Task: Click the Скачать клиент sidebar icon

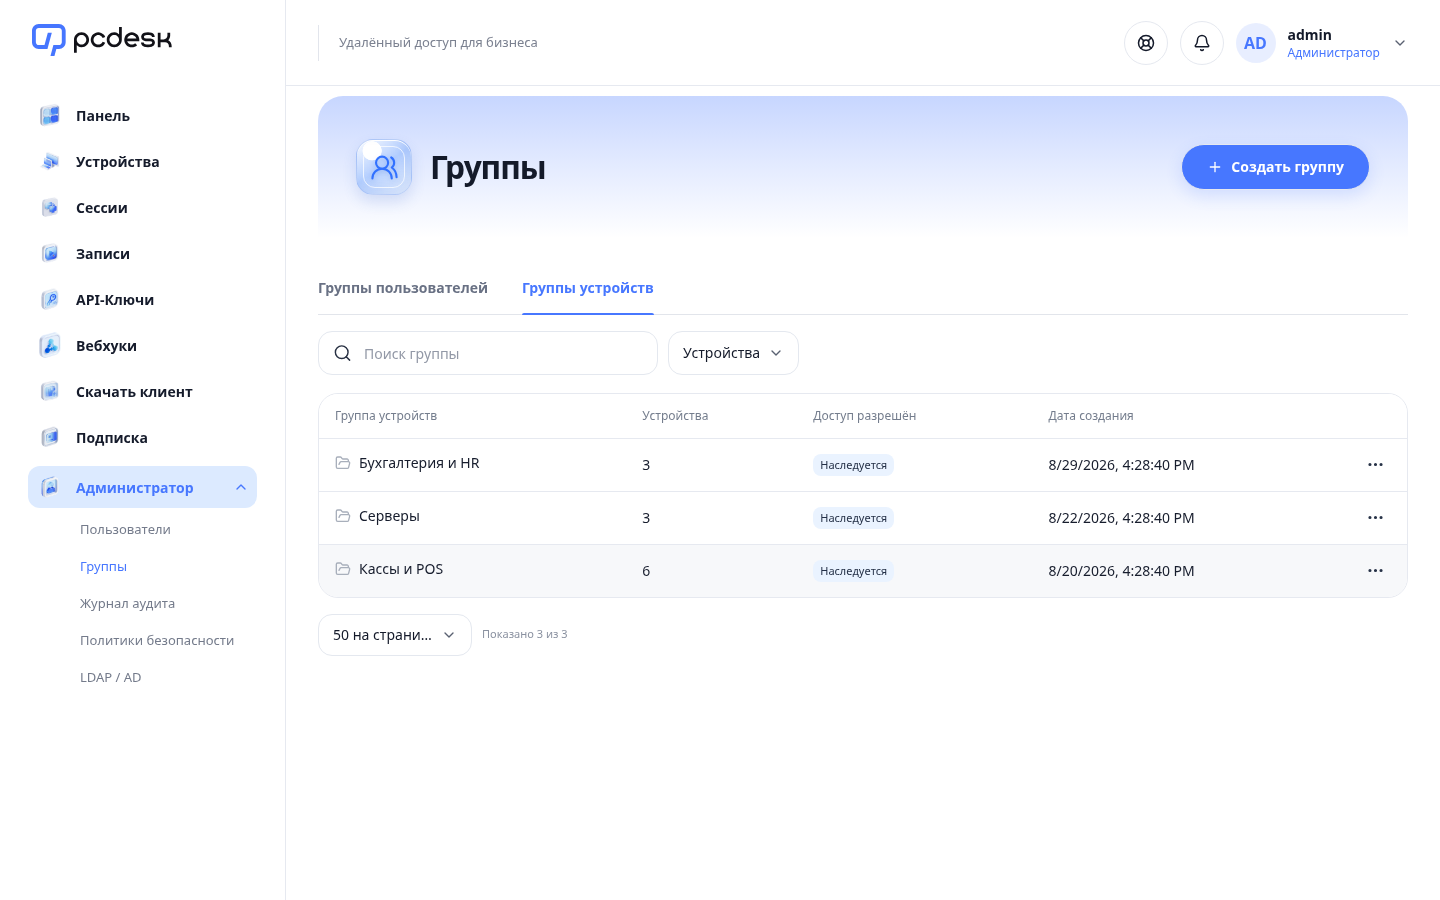Action: pos(50,392)
